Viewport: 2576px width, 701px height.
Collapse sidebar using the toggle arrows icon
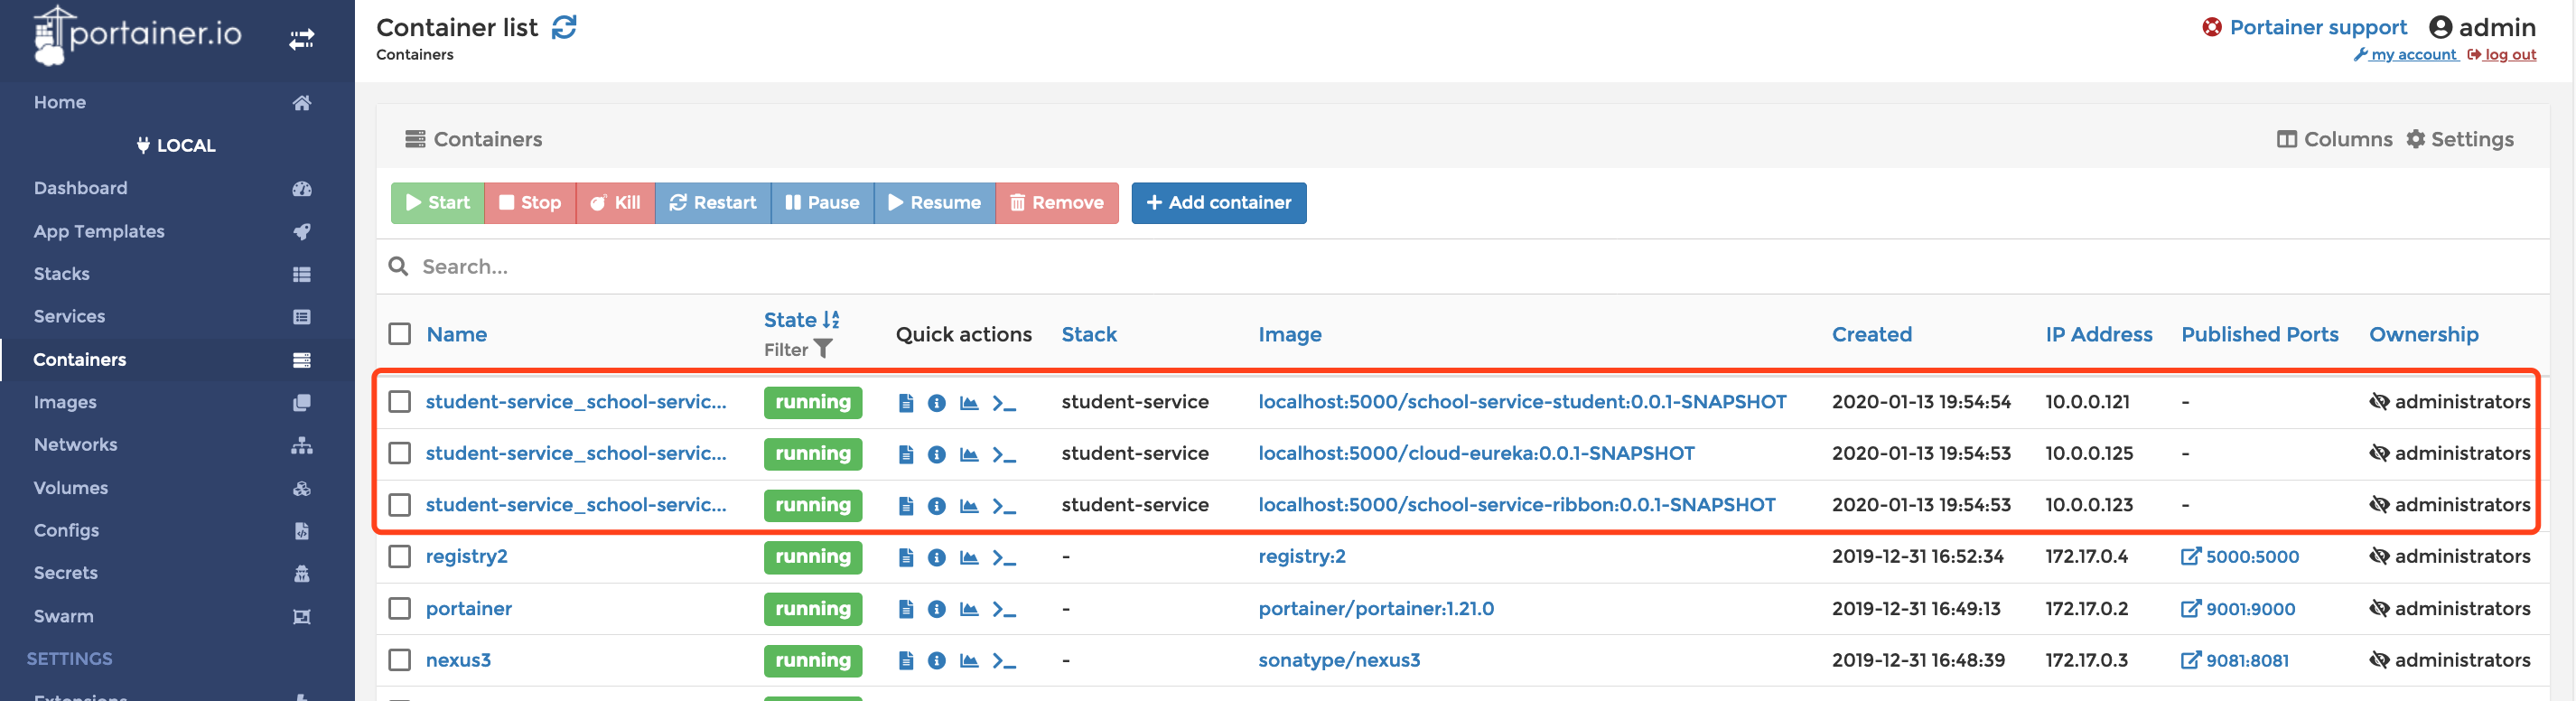302,39
